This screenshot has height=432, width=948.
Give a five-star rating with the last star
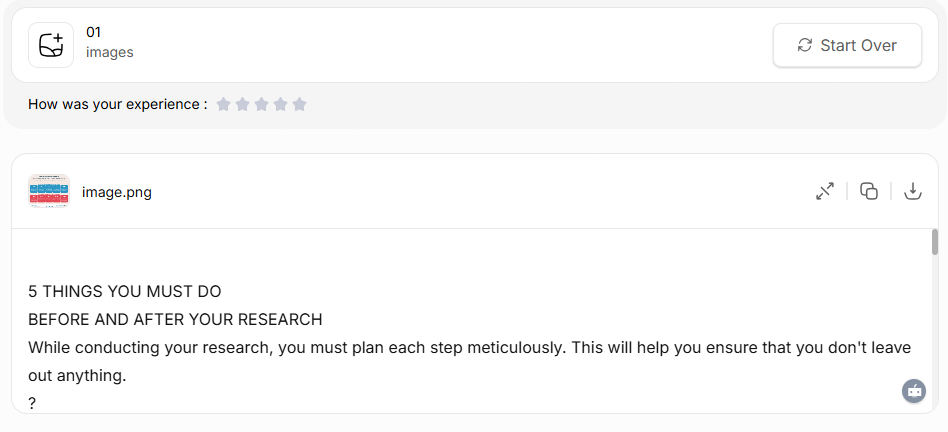pyautogui.click(x=299, y=104)
